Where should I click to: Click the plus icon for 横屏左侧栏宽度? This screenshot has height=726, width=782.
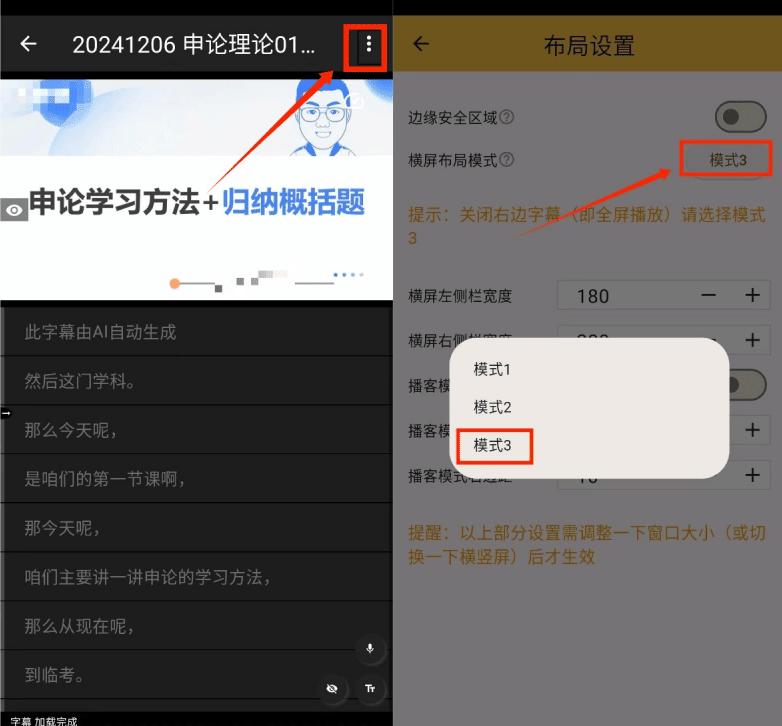tap(752, 295)
